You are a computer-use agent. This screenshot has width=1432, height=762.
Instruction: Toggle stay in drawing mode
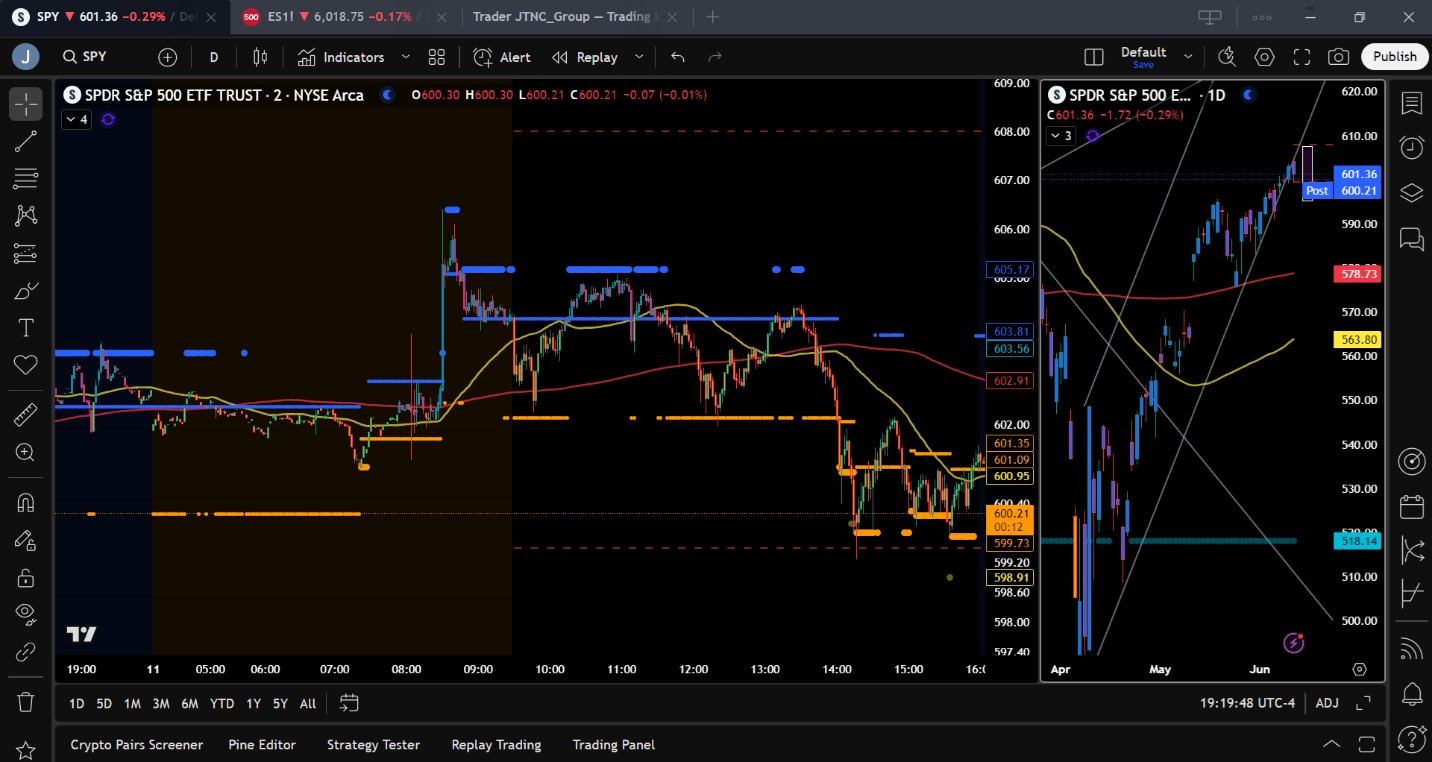point(26,541)
